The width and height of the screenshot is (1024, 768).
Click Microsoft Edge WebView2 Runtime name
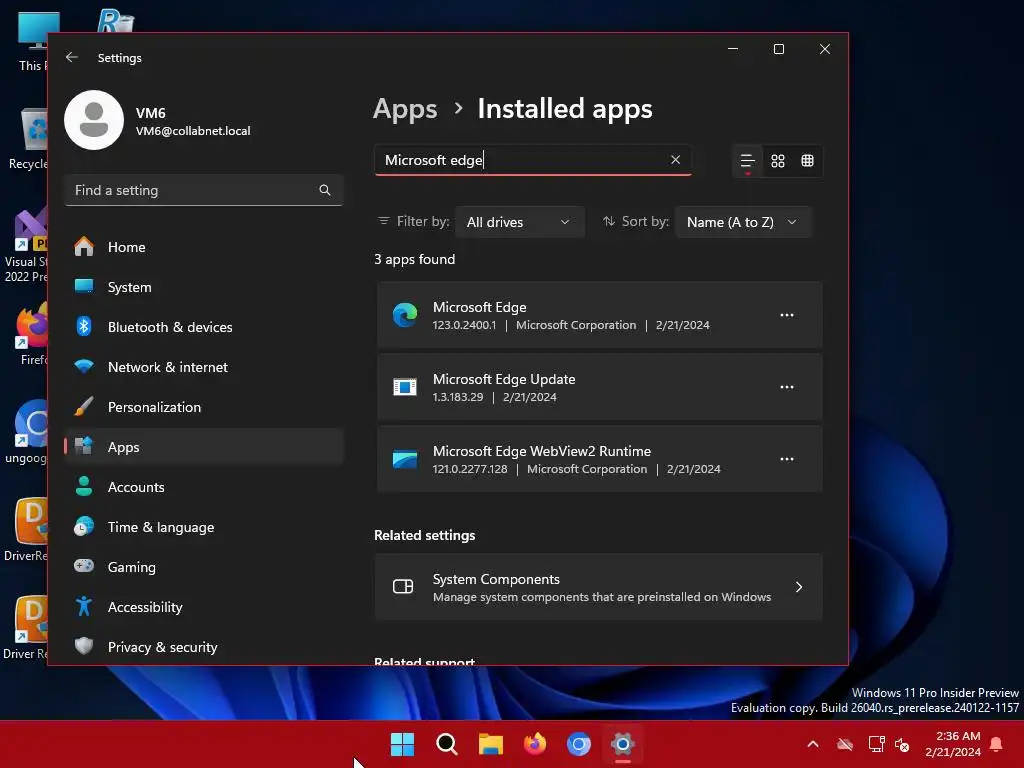[541, 451]
